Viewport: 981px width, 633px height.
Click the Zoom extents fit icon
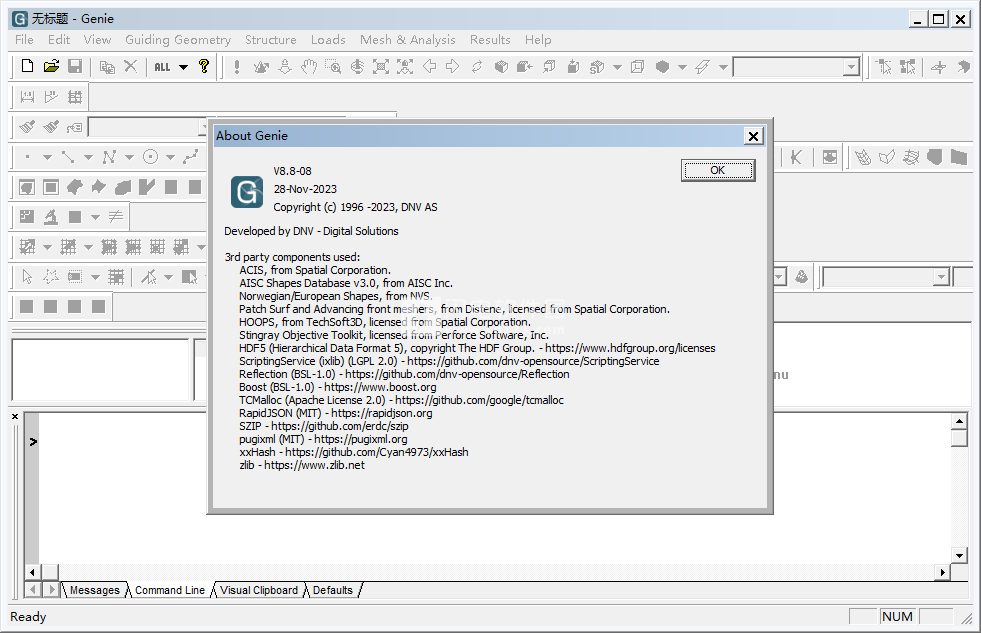coord(380,66)
